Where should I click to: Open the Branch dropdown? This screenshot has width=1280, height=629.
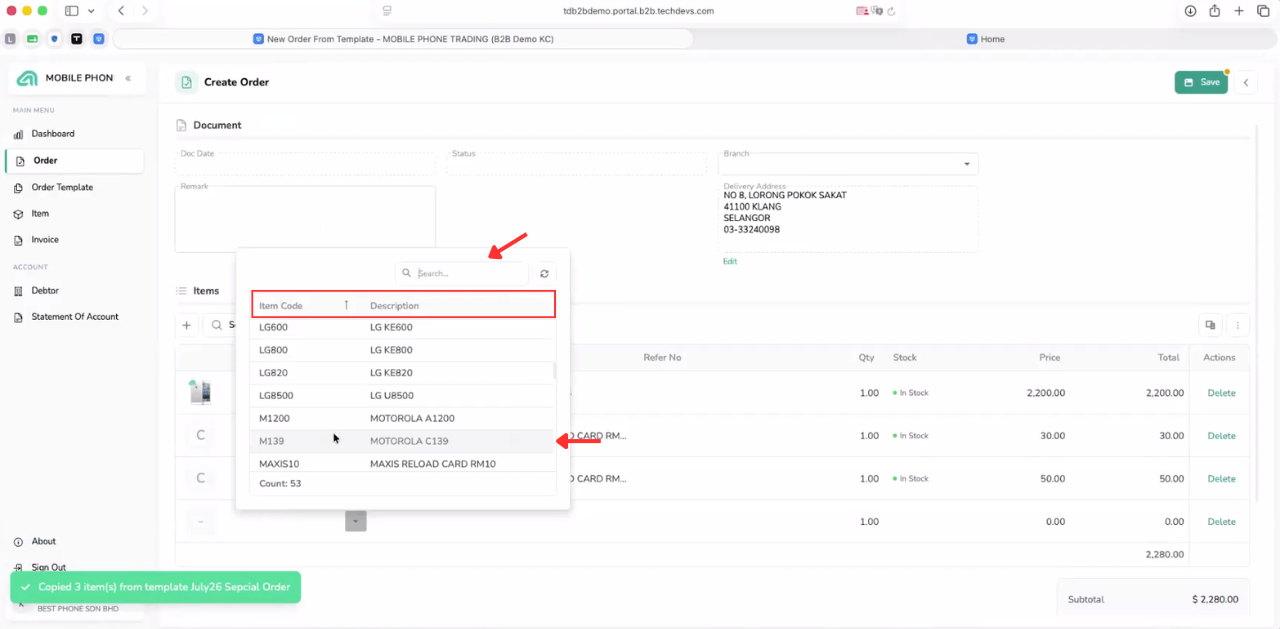pyautogui.click(x=966, y=164)
